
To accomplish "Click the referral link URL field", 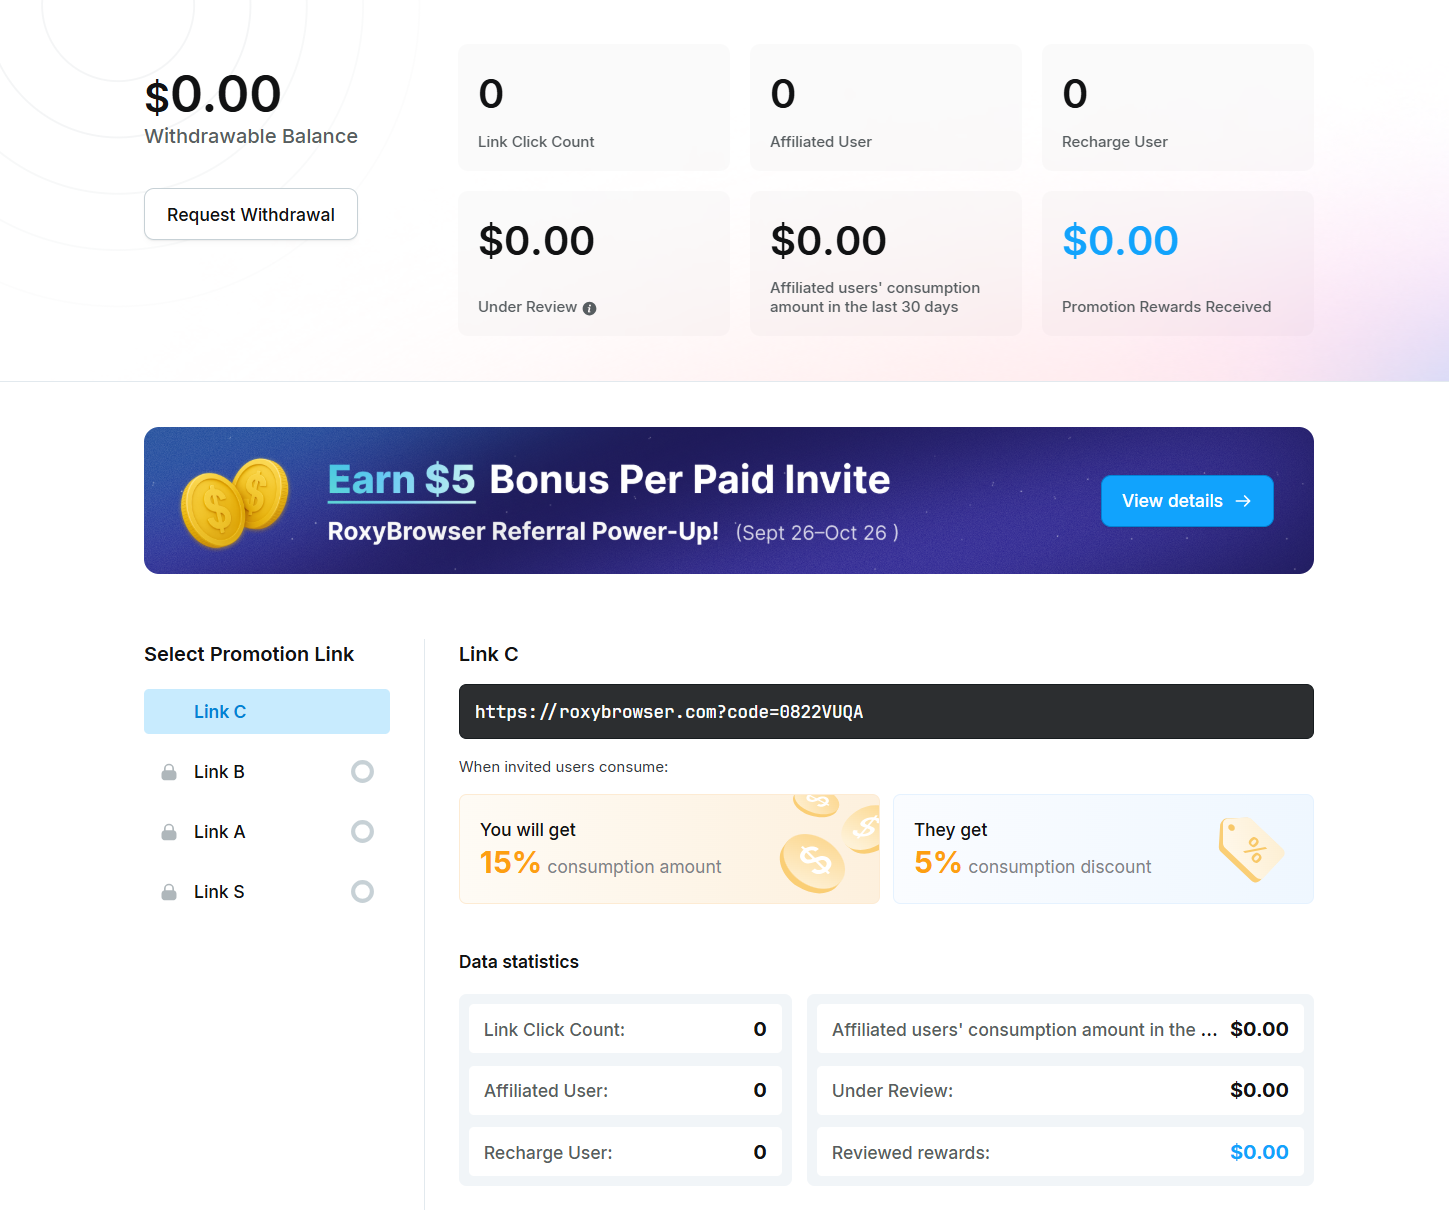I will (x=885, y=712).
